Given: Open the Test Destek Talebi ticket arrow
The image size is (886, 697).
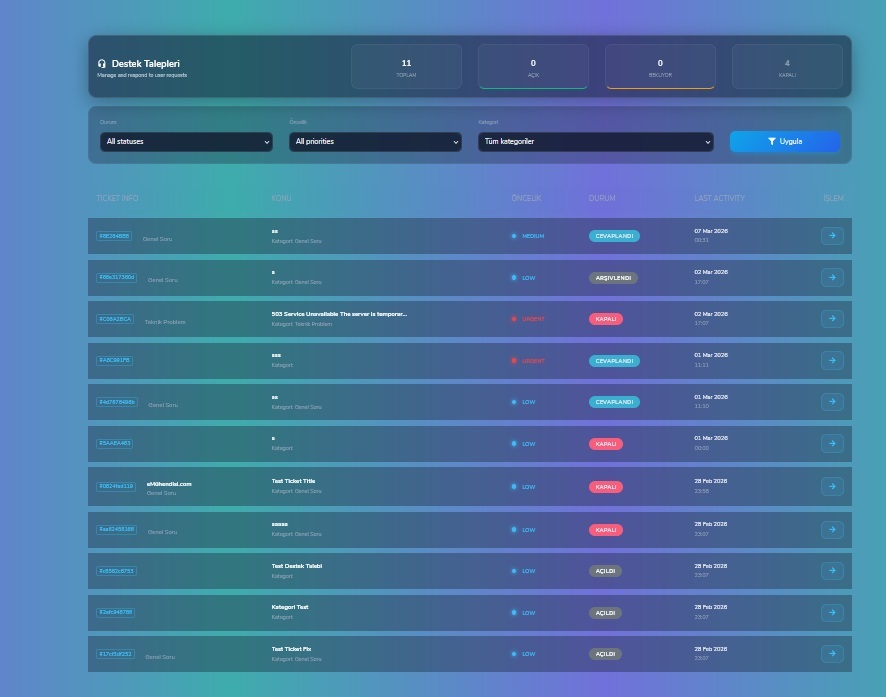Looking at the screenshot, I should coord(832,570).
